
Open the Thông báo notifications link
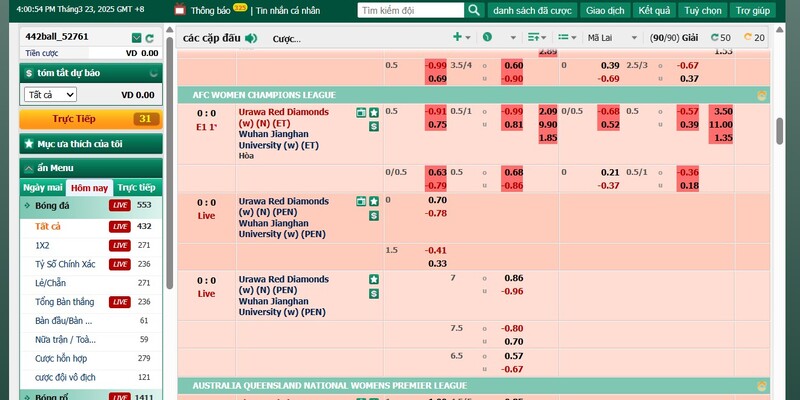tap(210, 10)
